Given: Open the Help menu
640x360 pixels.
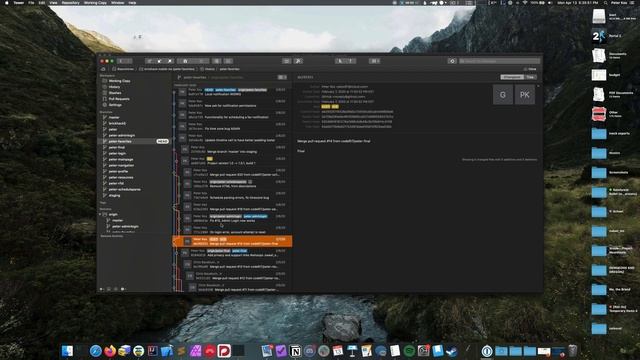Looking at the screenshot, I should tap(132, 2).
